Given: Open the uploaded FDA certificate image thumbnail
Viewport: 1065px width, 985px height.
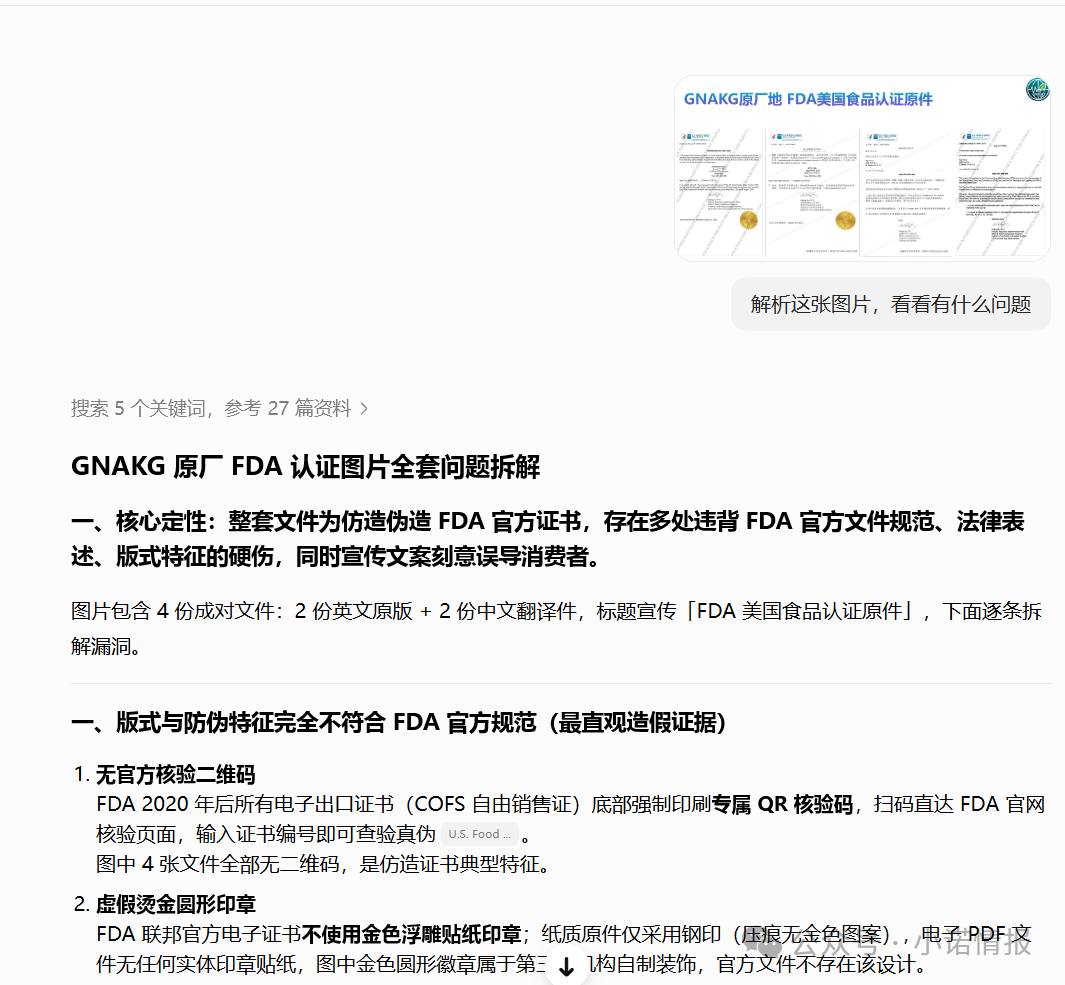Looking at the screenshot, I should click(x=862, y=168).
